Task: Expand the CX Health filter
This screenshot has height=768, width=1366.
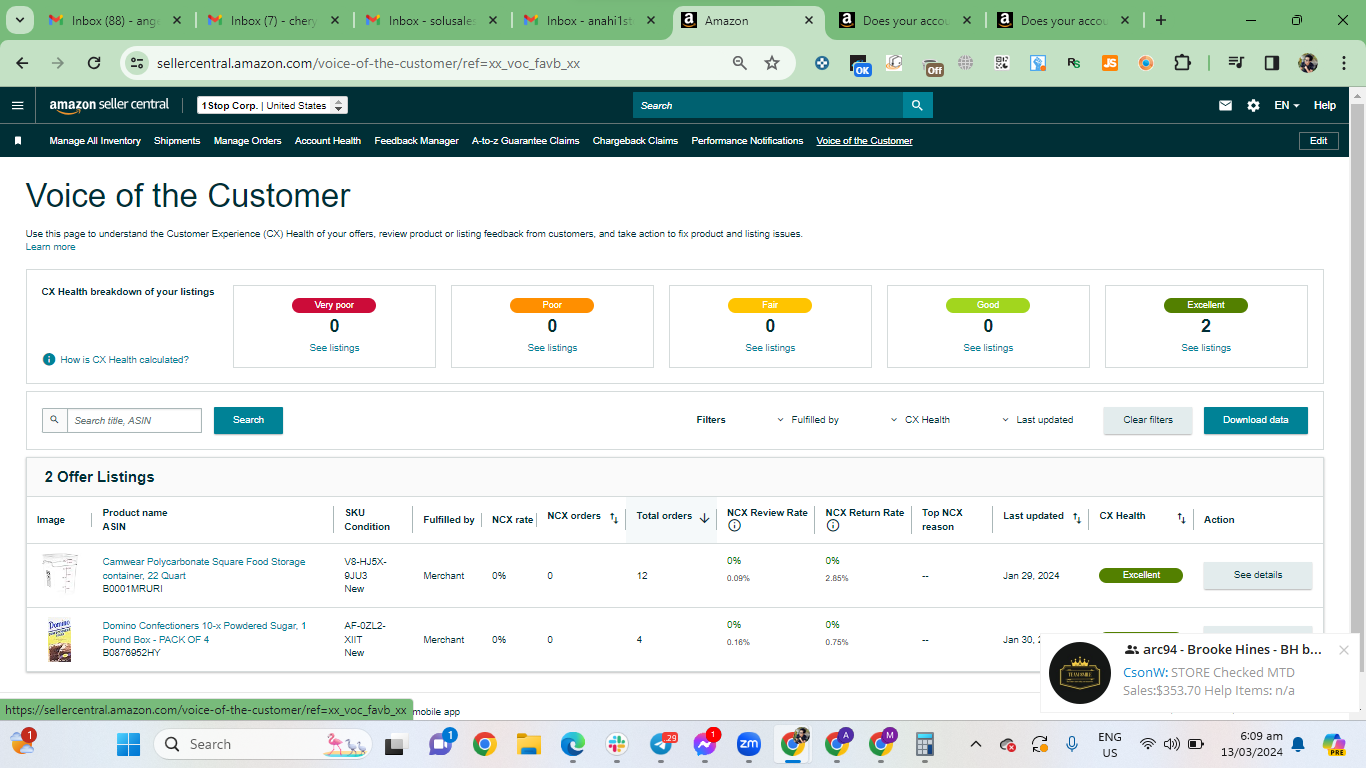Action: pos(920,420)
